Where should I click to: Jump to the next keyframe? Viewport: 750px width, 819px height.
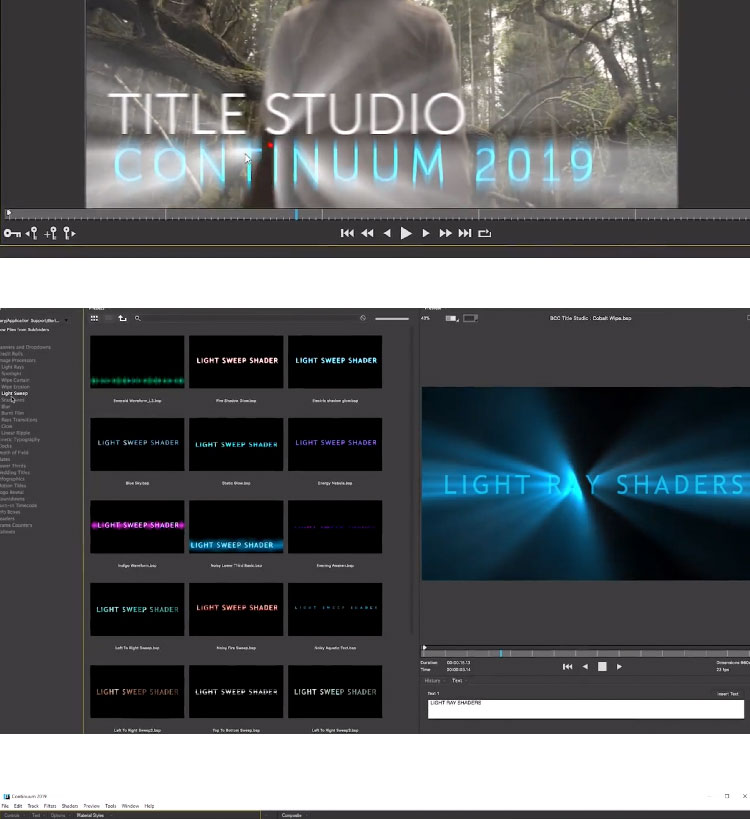point(69,233)
